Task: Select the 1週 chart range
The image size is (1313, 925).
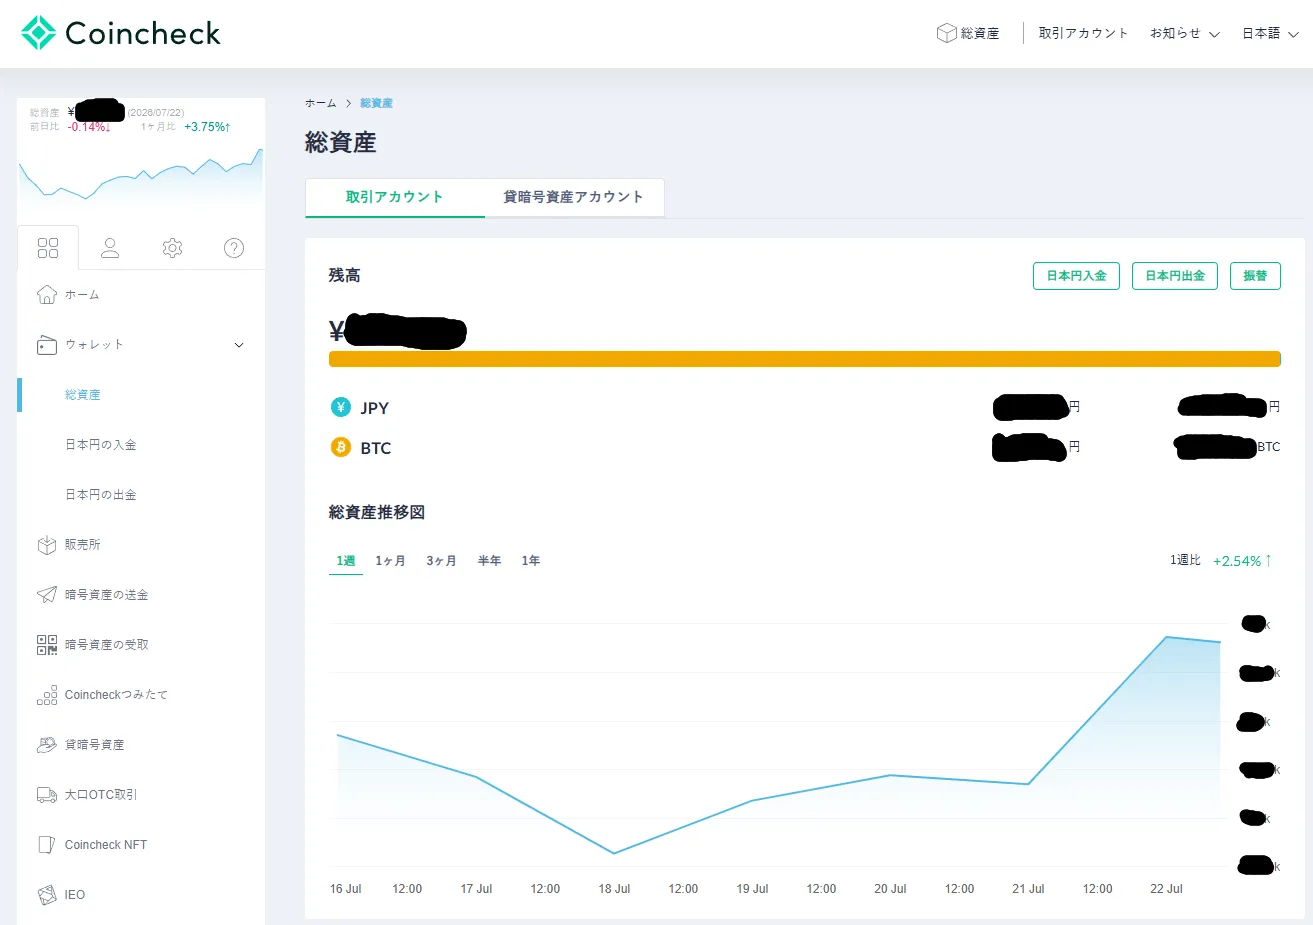Action: click(346, 561)
